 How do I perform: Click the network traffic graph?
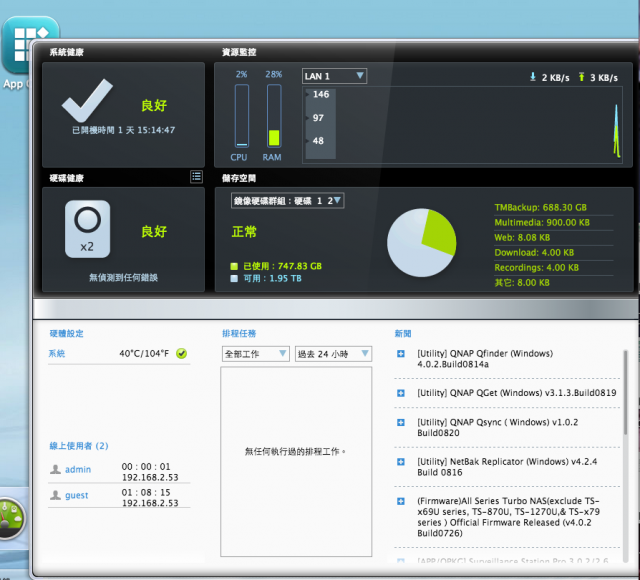click(x=462, y=125)
